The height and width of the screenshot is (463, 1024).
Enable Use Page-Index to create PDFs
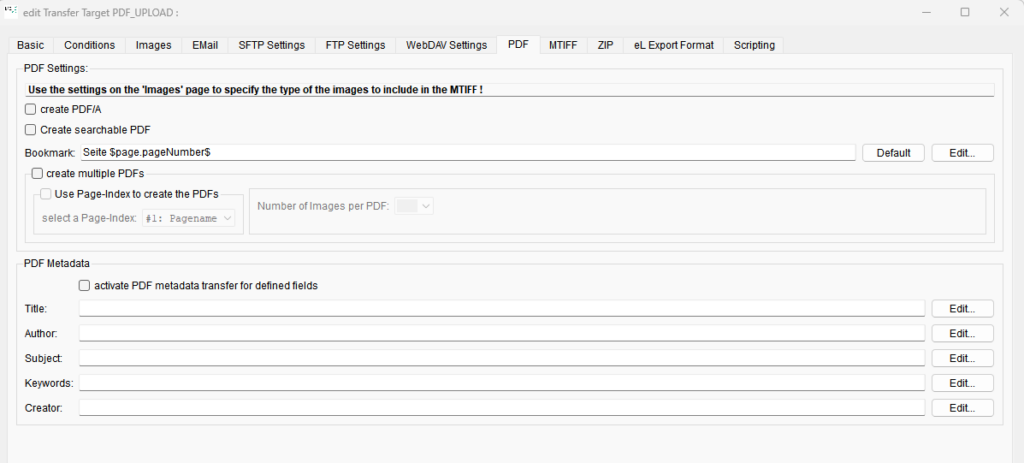[45, 194]
